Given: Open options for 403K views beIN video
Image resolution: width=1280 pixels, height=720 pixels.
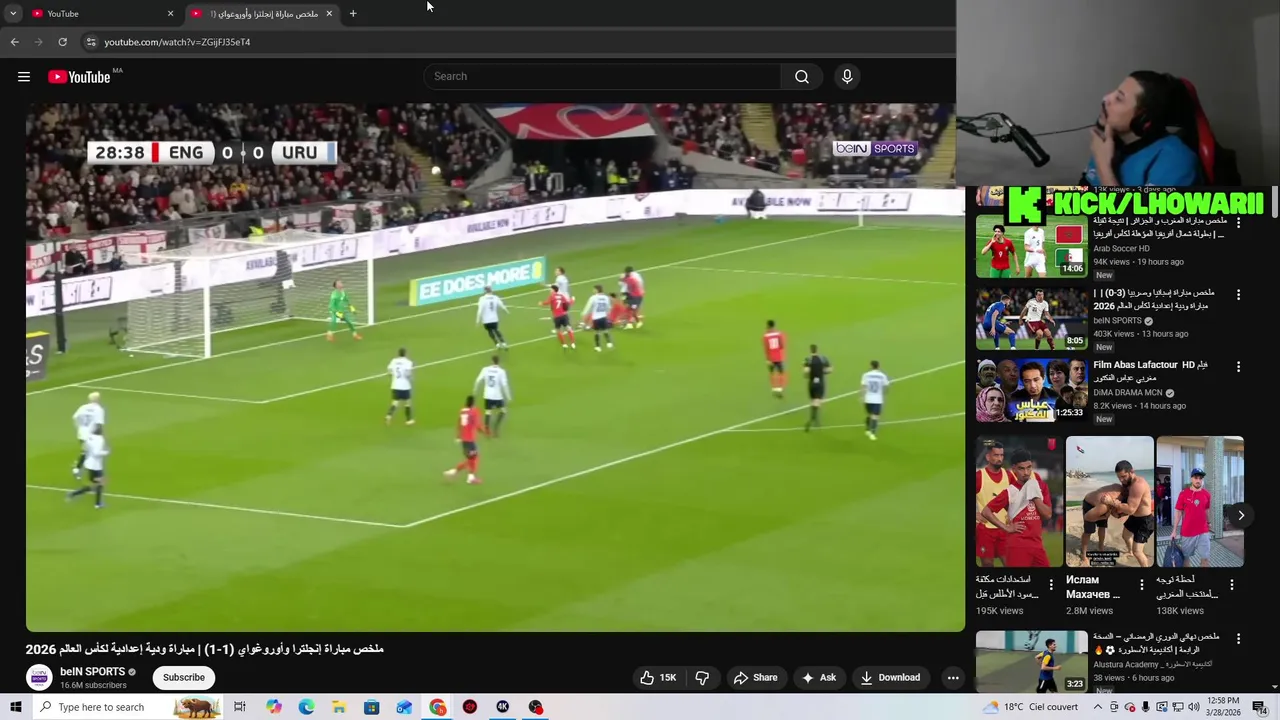Looking at the screenshot, I should (1238, 295).
